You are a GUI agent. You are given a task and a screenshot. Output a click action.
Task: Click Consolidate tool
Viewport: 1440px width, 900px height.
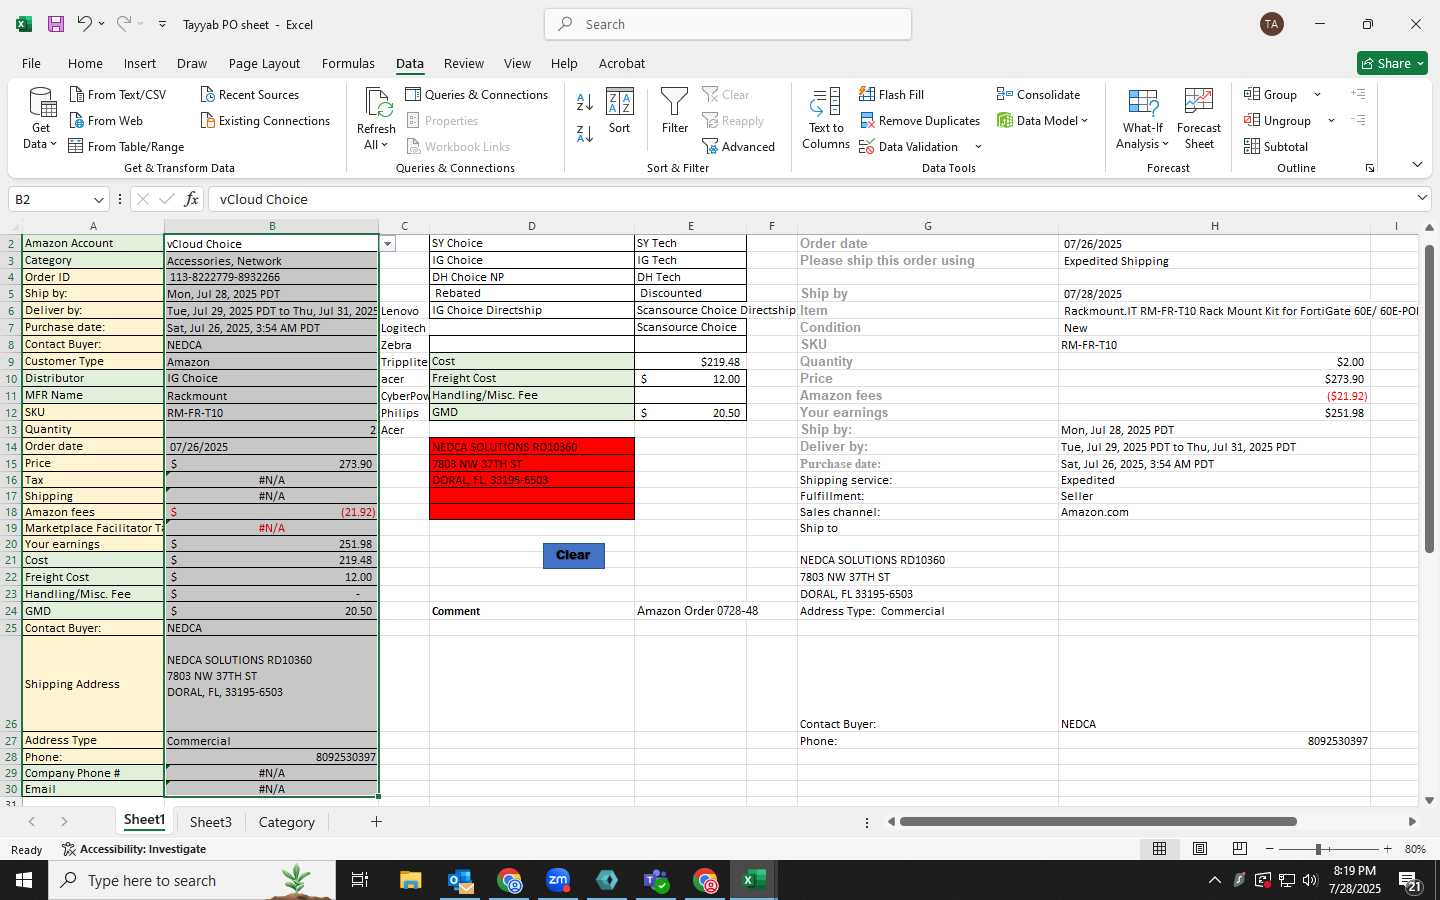pos(1038,95)
